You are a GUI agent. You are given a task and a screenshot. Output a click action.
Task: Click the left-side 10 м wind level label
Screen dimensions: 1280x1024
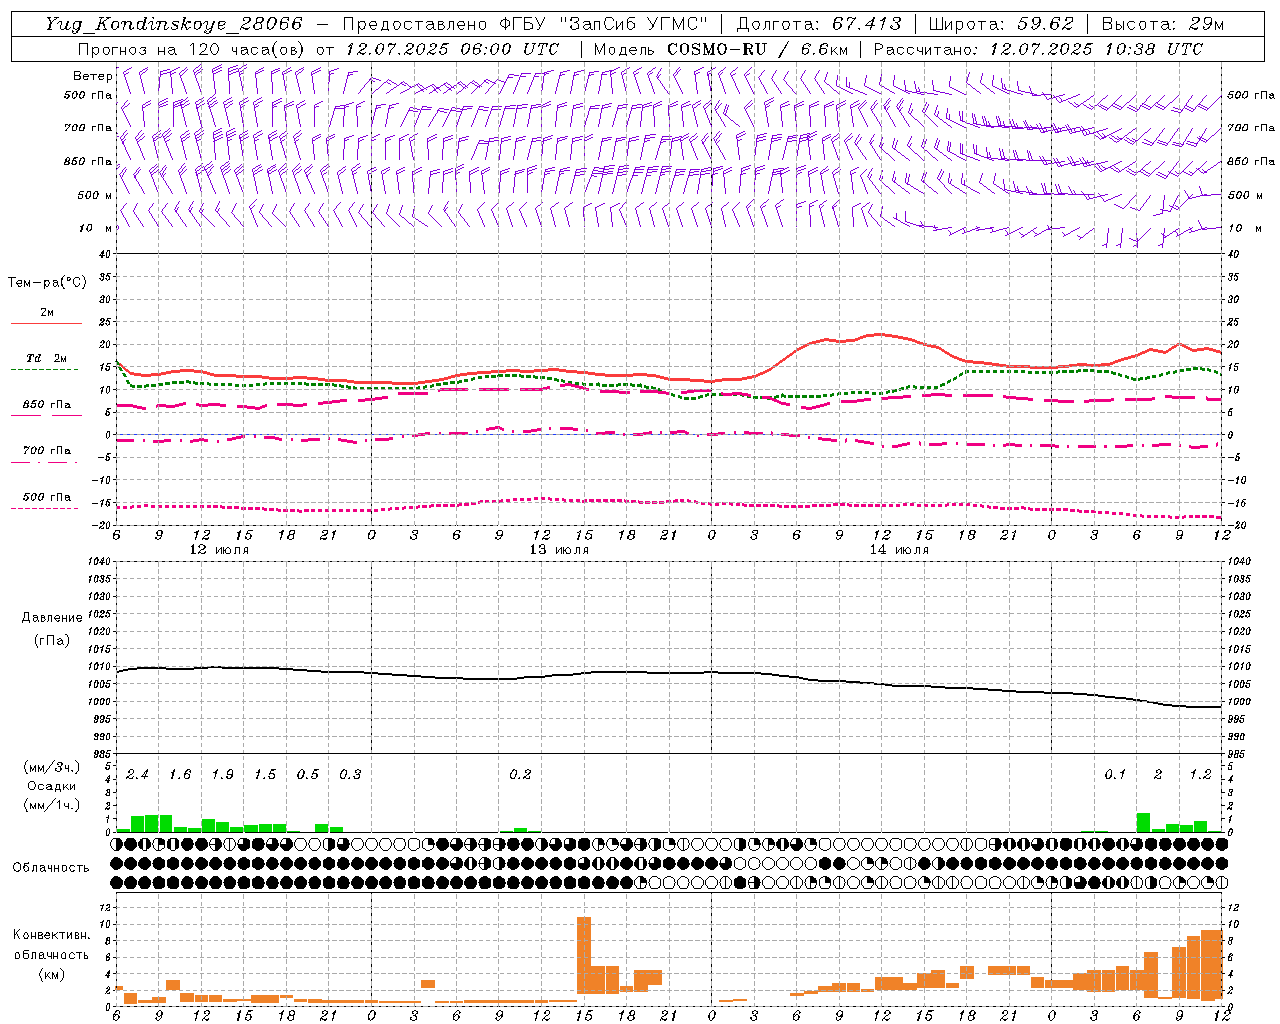click(x=97, y=228)
